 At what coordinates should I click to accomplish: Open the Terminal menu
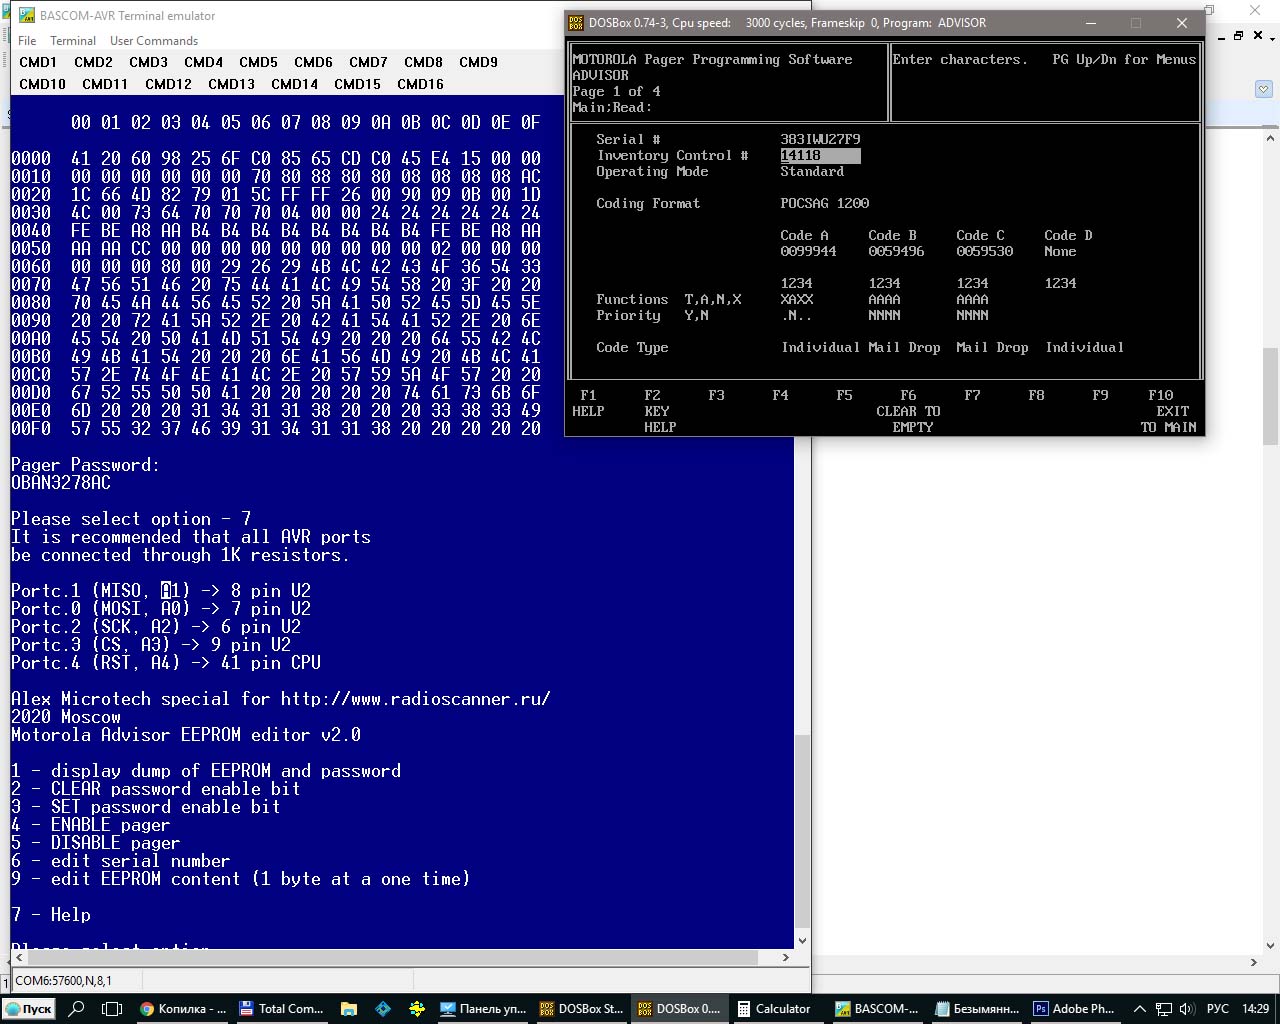point(73,41)
